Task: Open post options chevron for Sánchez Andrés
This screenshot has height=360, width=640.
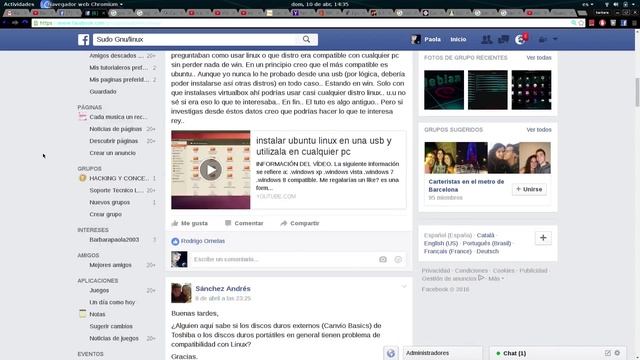Action: click(x=404, y=287)
